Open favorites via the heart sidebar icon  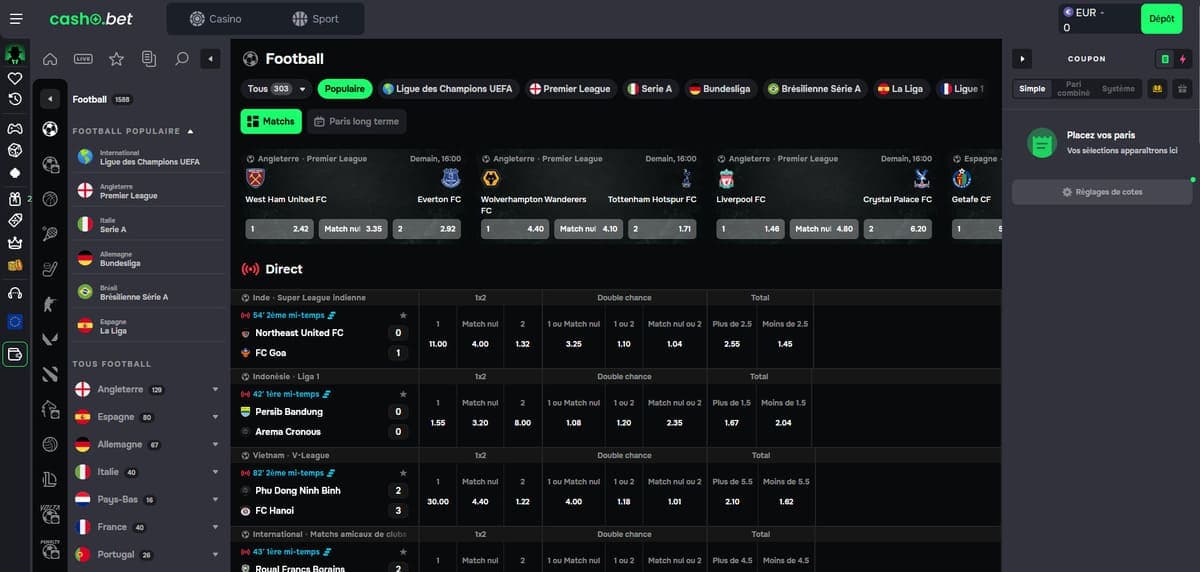point(15,77)
